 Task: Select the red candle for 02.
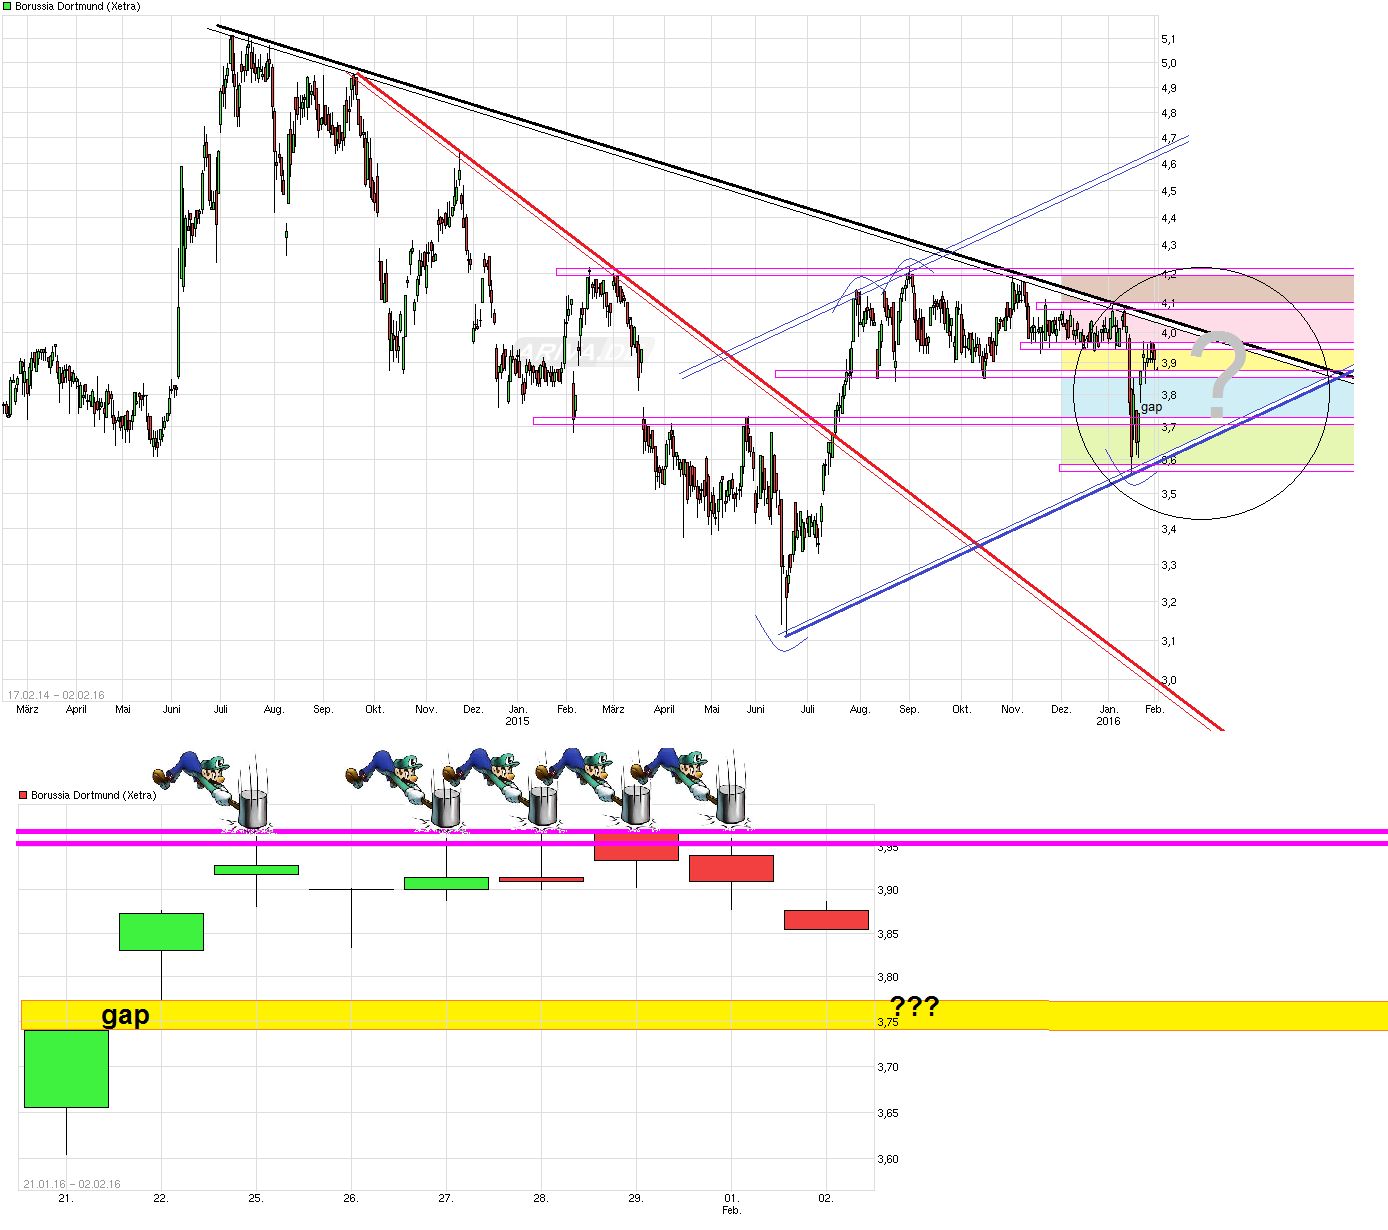(x=826, y=920)
